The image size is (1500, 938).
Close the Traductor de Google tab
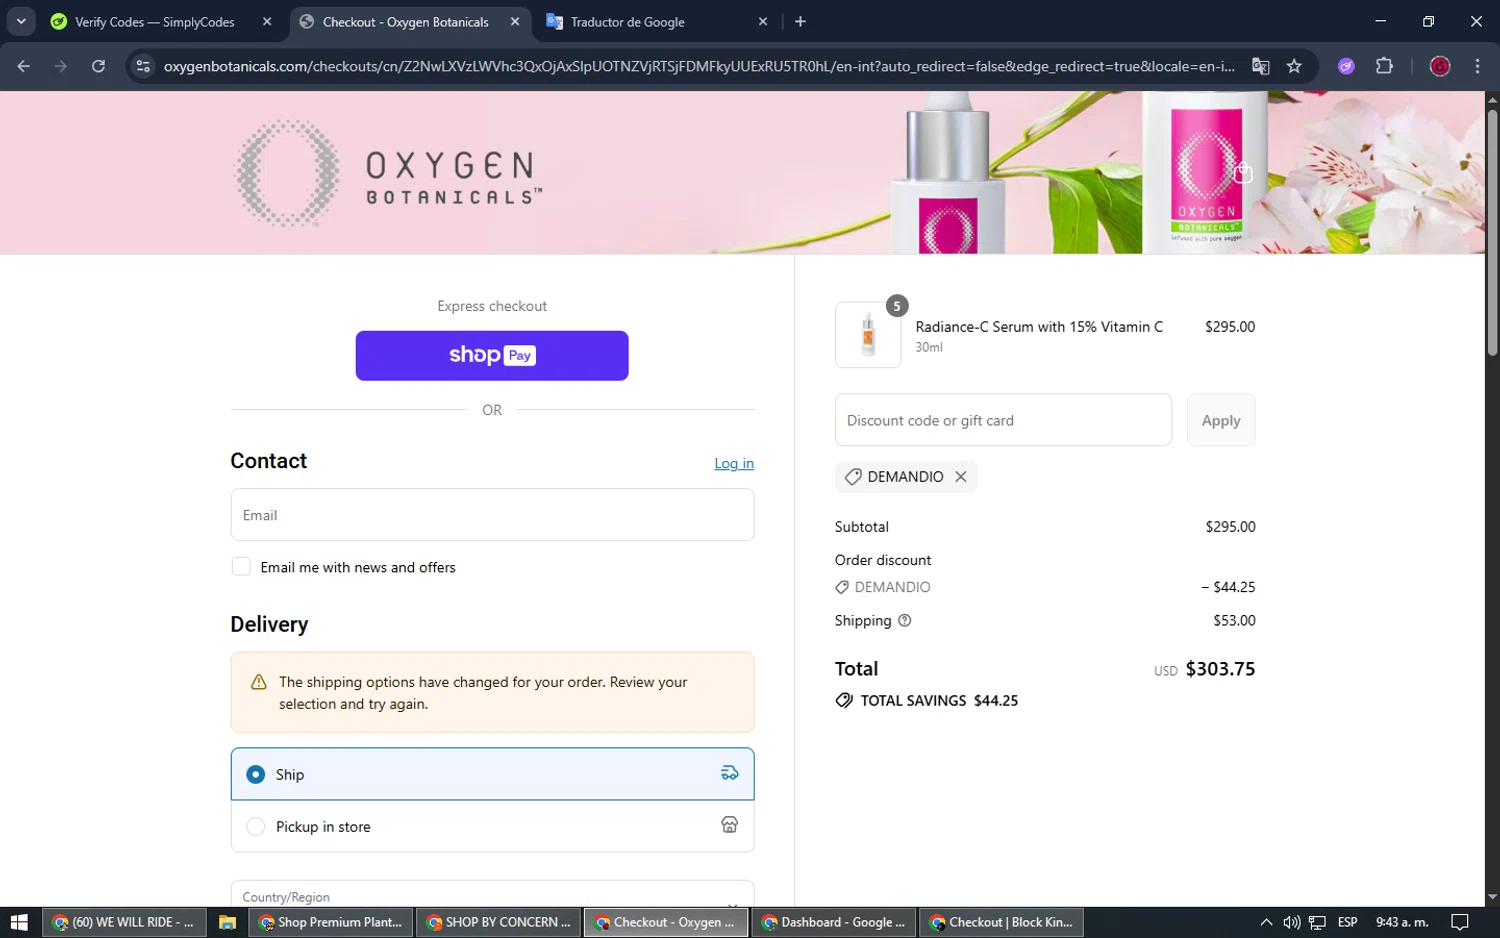point(763,21)
